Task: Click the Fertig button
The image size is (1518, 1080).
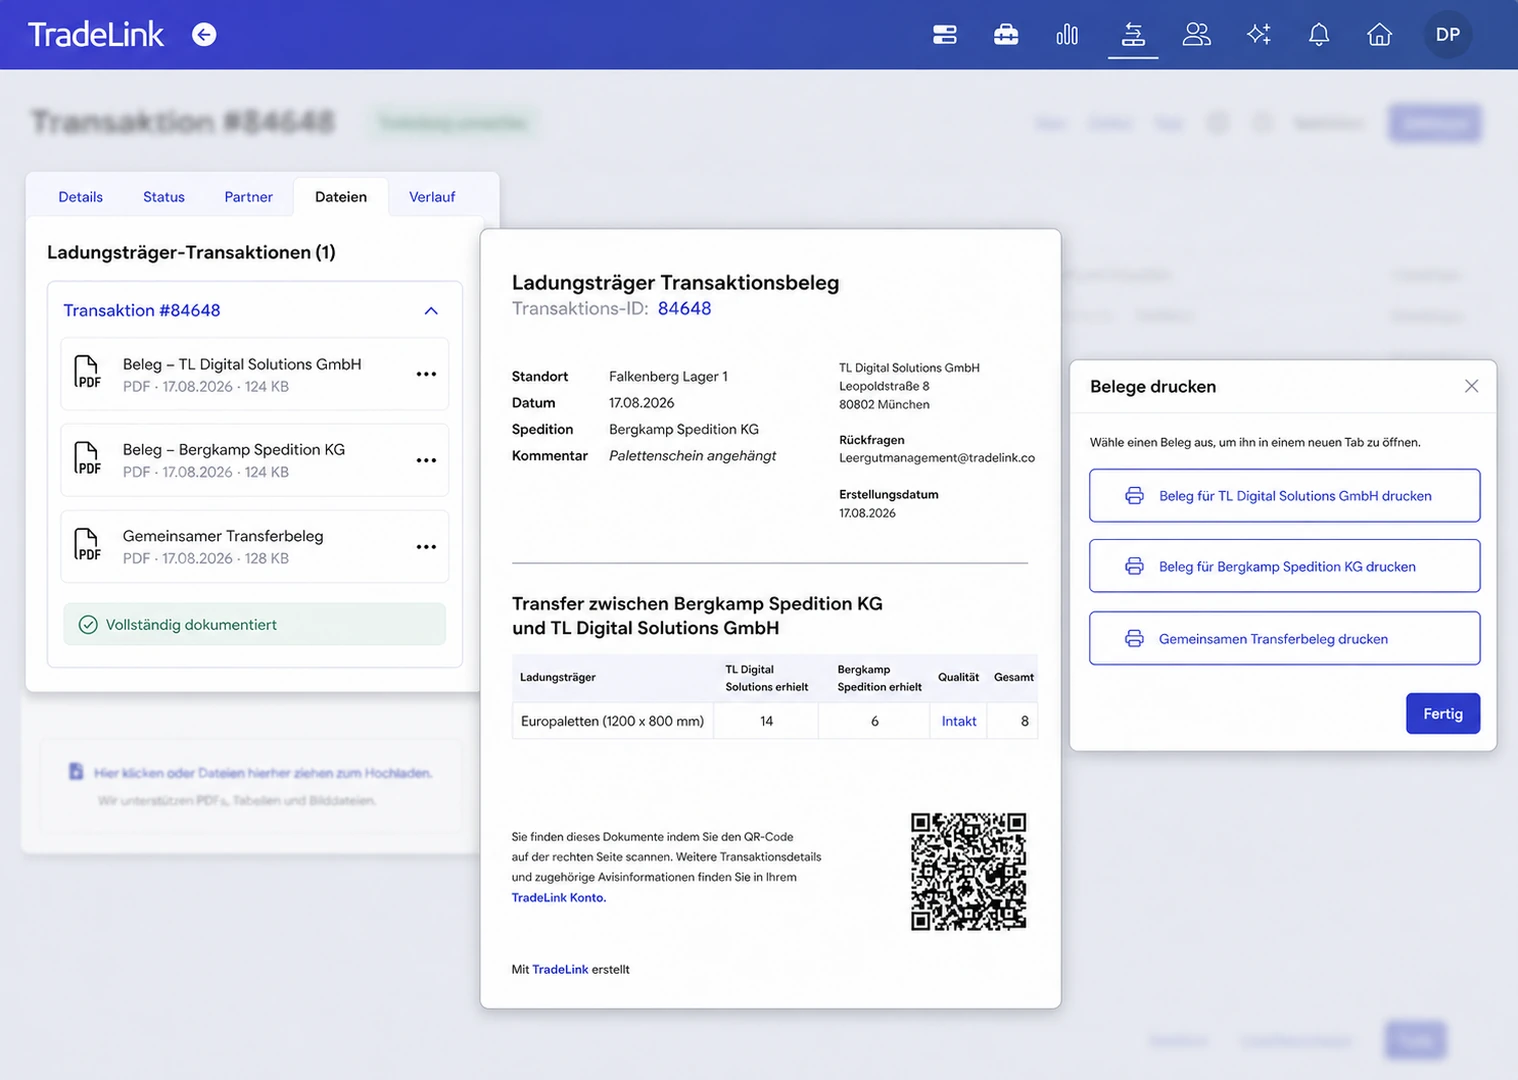Action: [1442, 714]
